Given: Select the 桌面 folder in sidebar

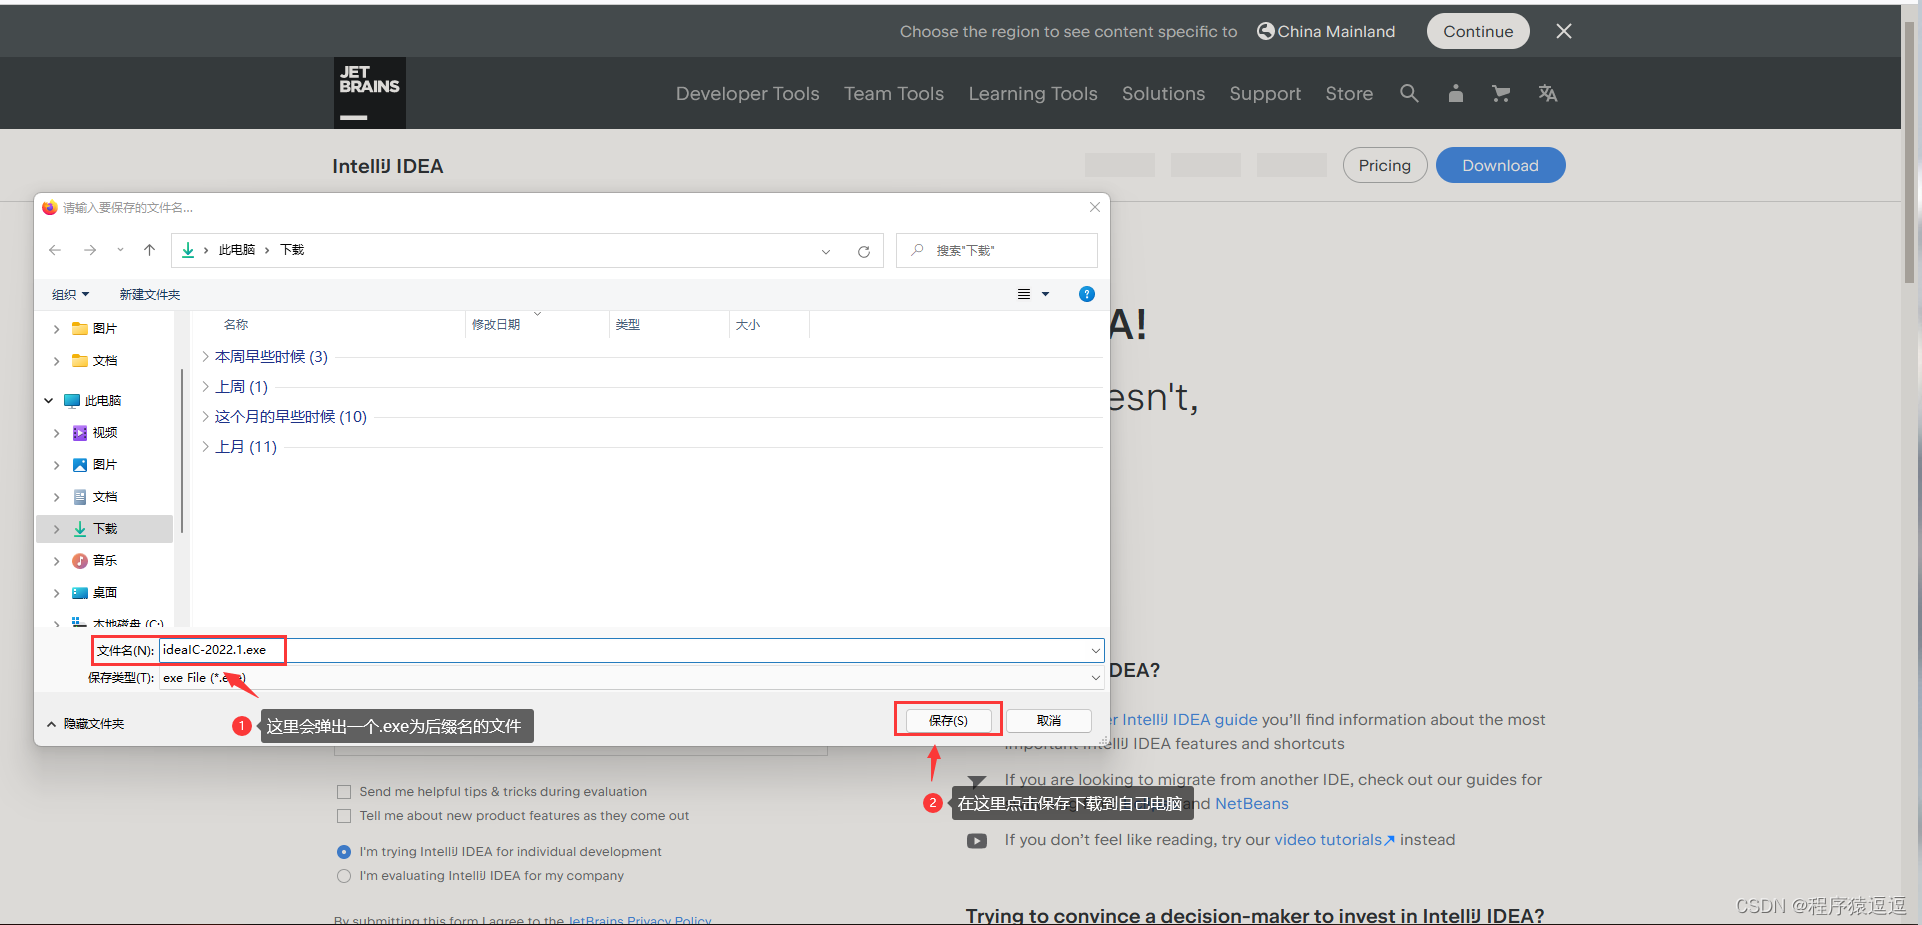Looking at the screenshot, I should click(x=105, y=592).
